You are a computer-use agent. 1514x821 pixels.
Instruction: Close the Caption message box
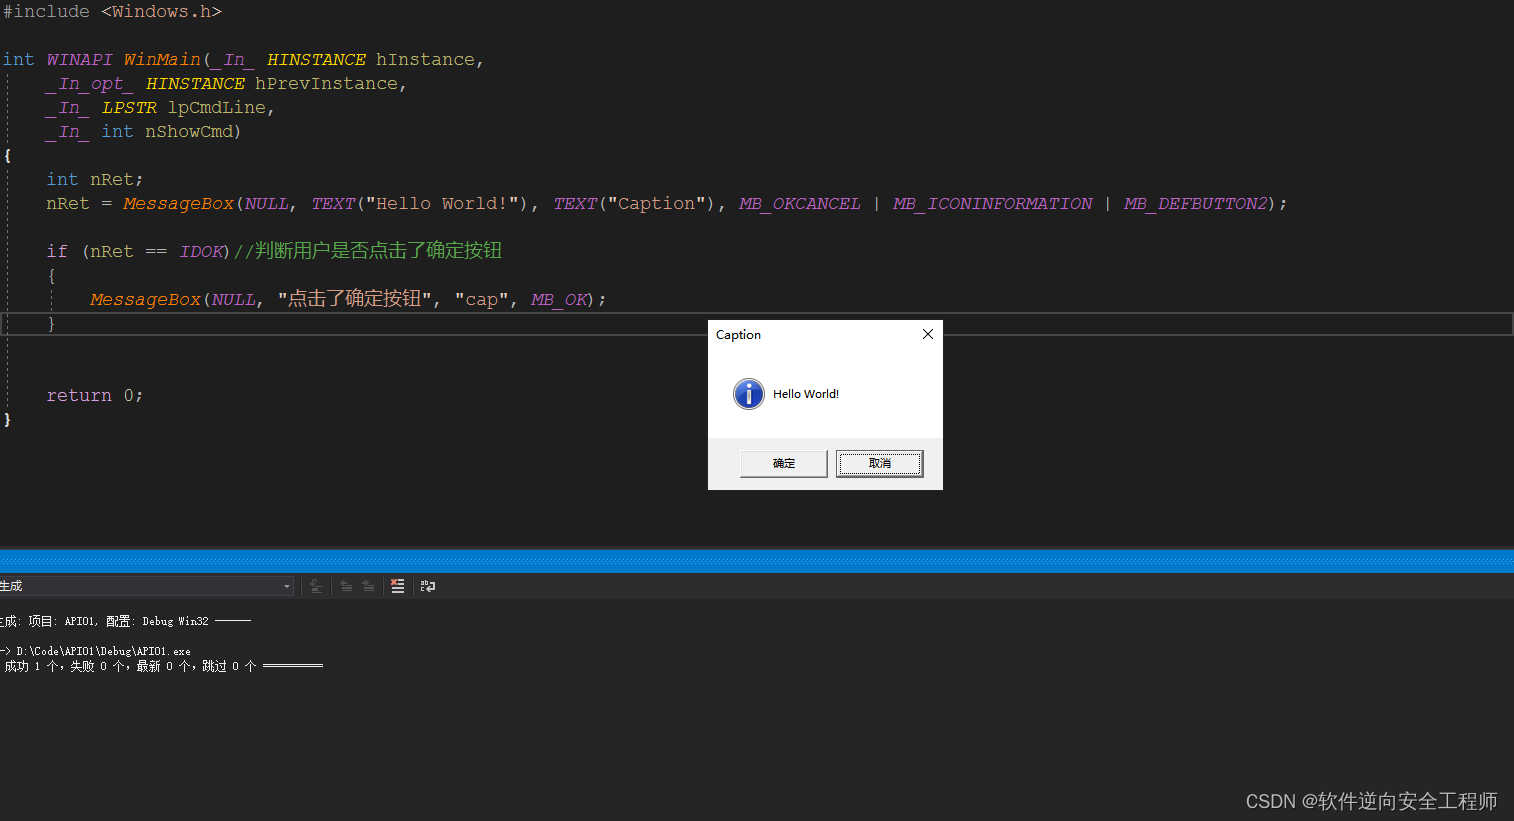[x=927, y=334]
